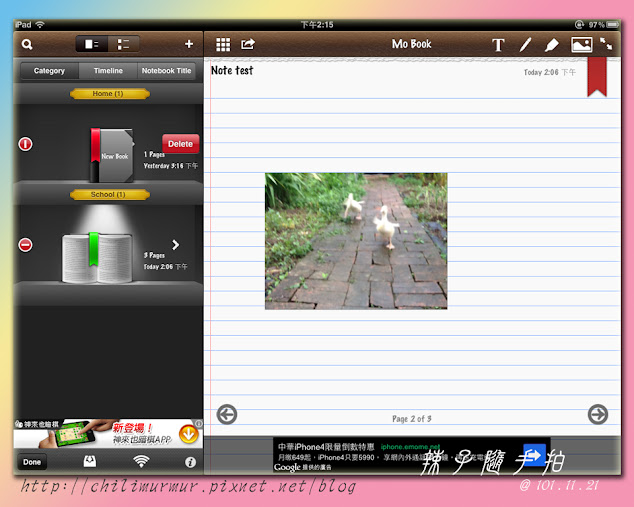634x507 pixels.
Task: Tap the battery 97% status indicator
Action: coord(603,25)
